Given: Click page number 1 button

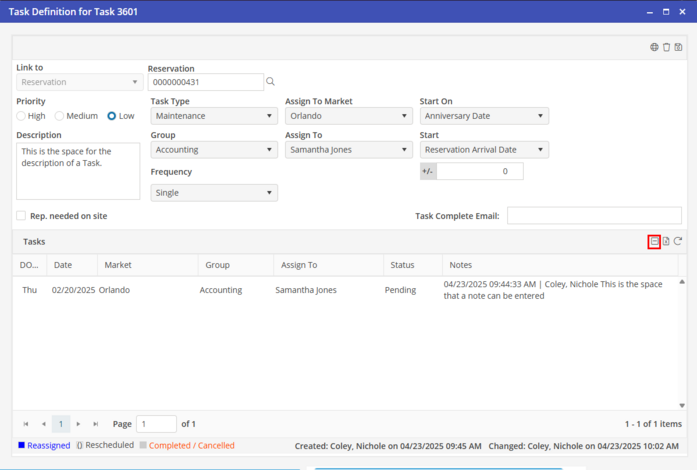Looking at the screenshot, I should click(x=61, y=424).
